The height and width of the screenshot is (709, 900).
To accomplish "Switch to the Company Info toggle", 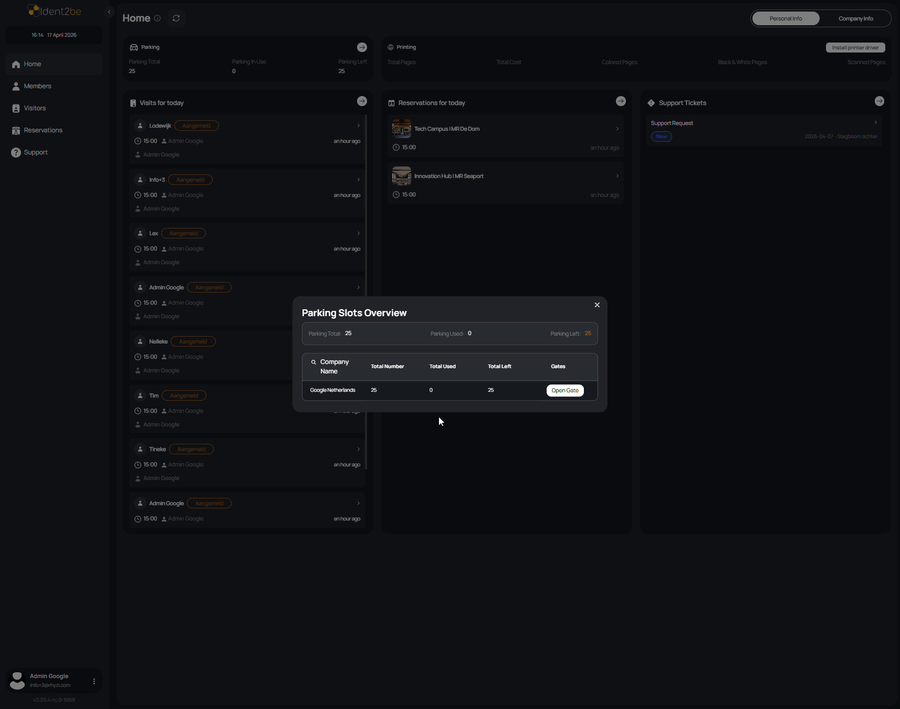I will pyautogui.click(x=855, y=18).
